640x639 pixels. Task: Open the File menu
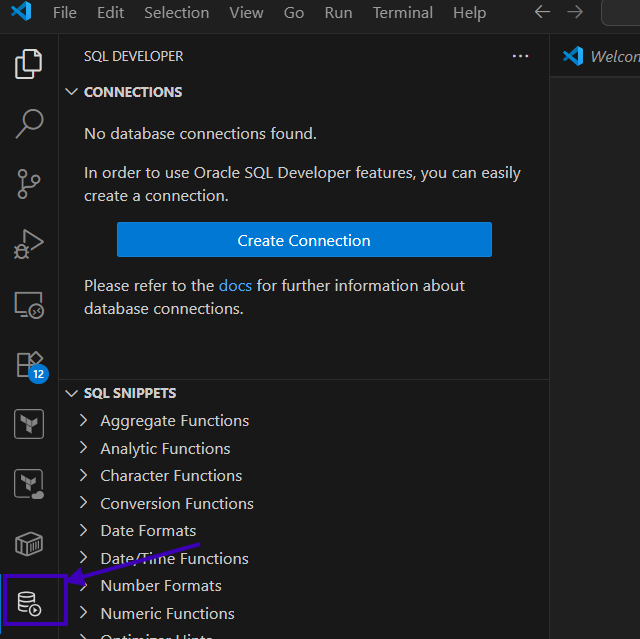pos(64,13)
